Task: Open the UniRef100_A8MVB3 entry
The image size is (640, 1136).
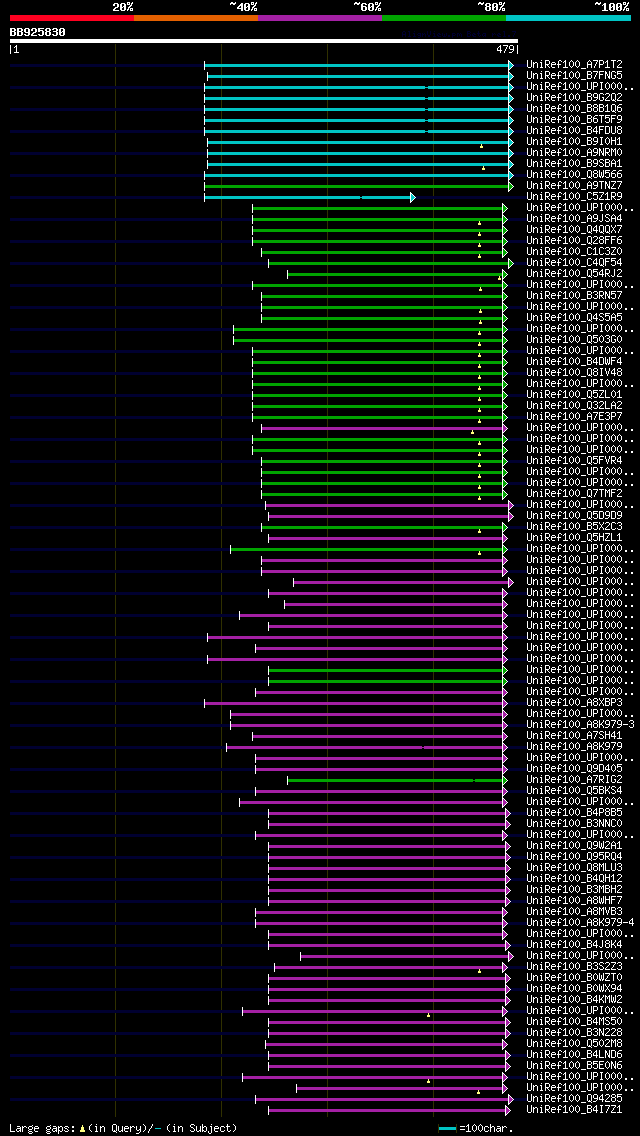Action: point(574,912)
